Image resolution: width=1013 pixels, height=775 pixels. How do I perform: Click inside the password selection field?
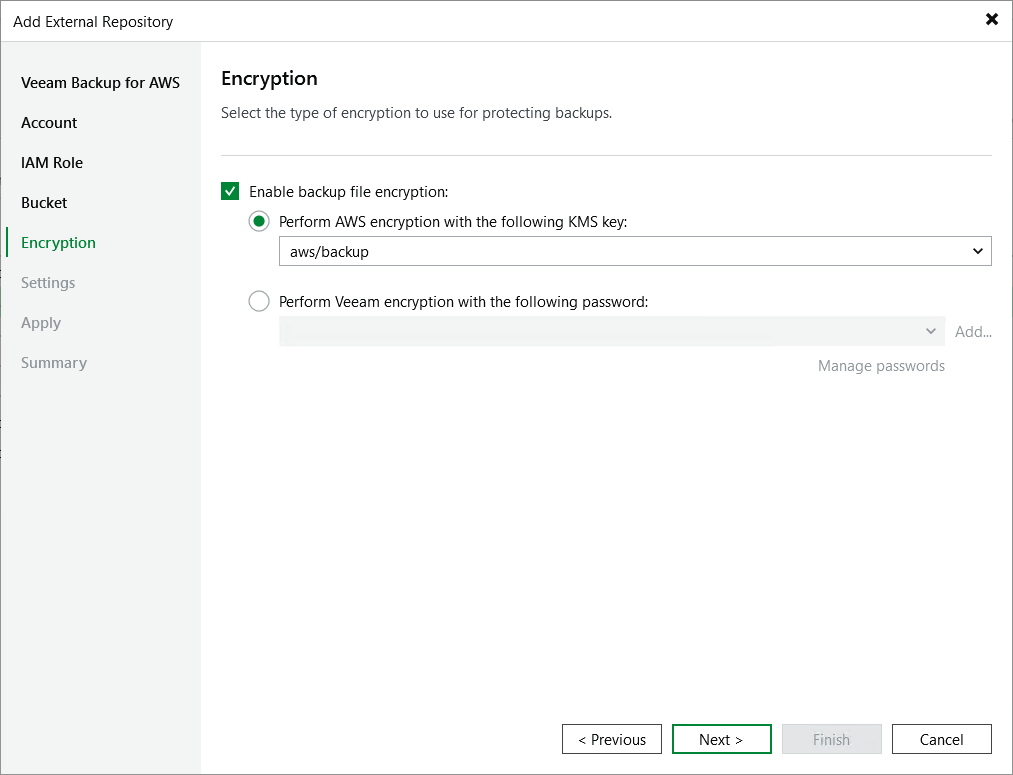pos(600,331)
